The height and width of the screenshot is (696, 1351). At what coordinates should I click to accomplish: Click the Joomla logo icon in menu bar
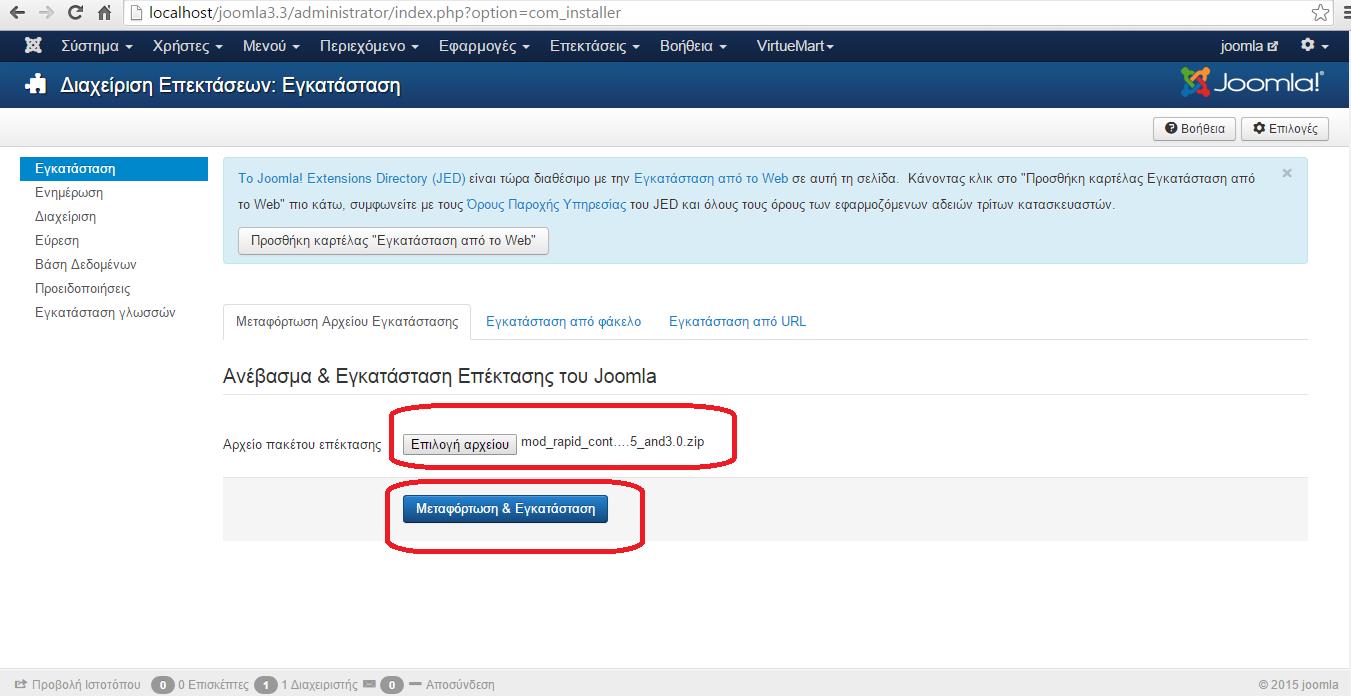pos(33,46)
